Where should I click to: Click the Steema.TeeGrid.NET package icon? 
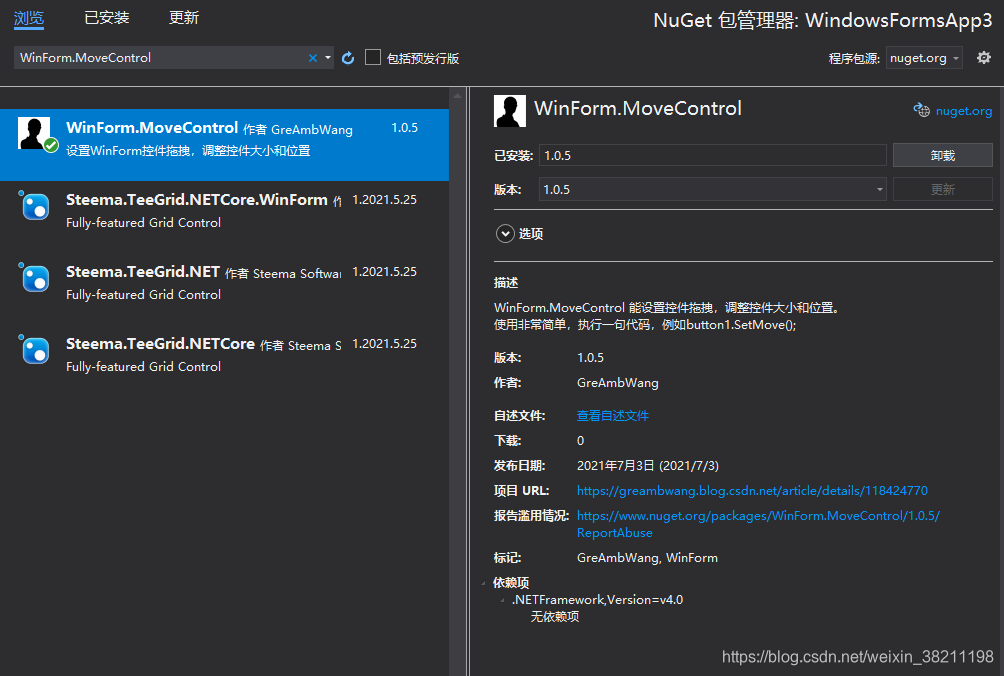pos(35,278)
